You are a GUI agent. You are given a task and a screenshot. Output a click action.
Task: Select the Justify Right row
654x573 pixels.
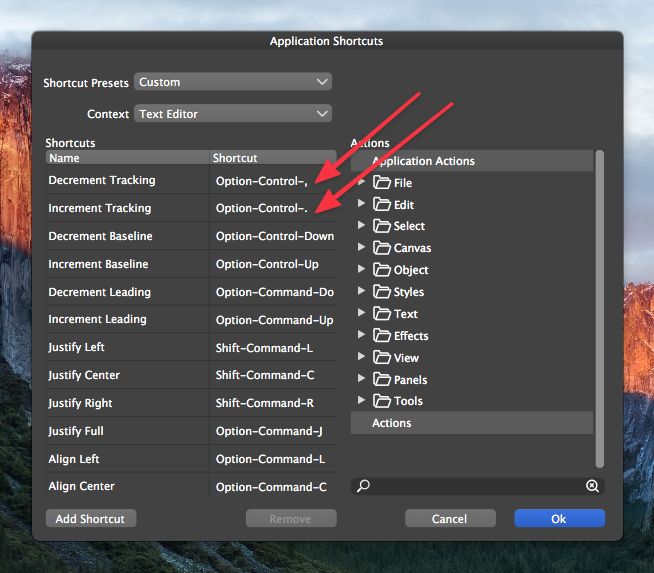191,403
